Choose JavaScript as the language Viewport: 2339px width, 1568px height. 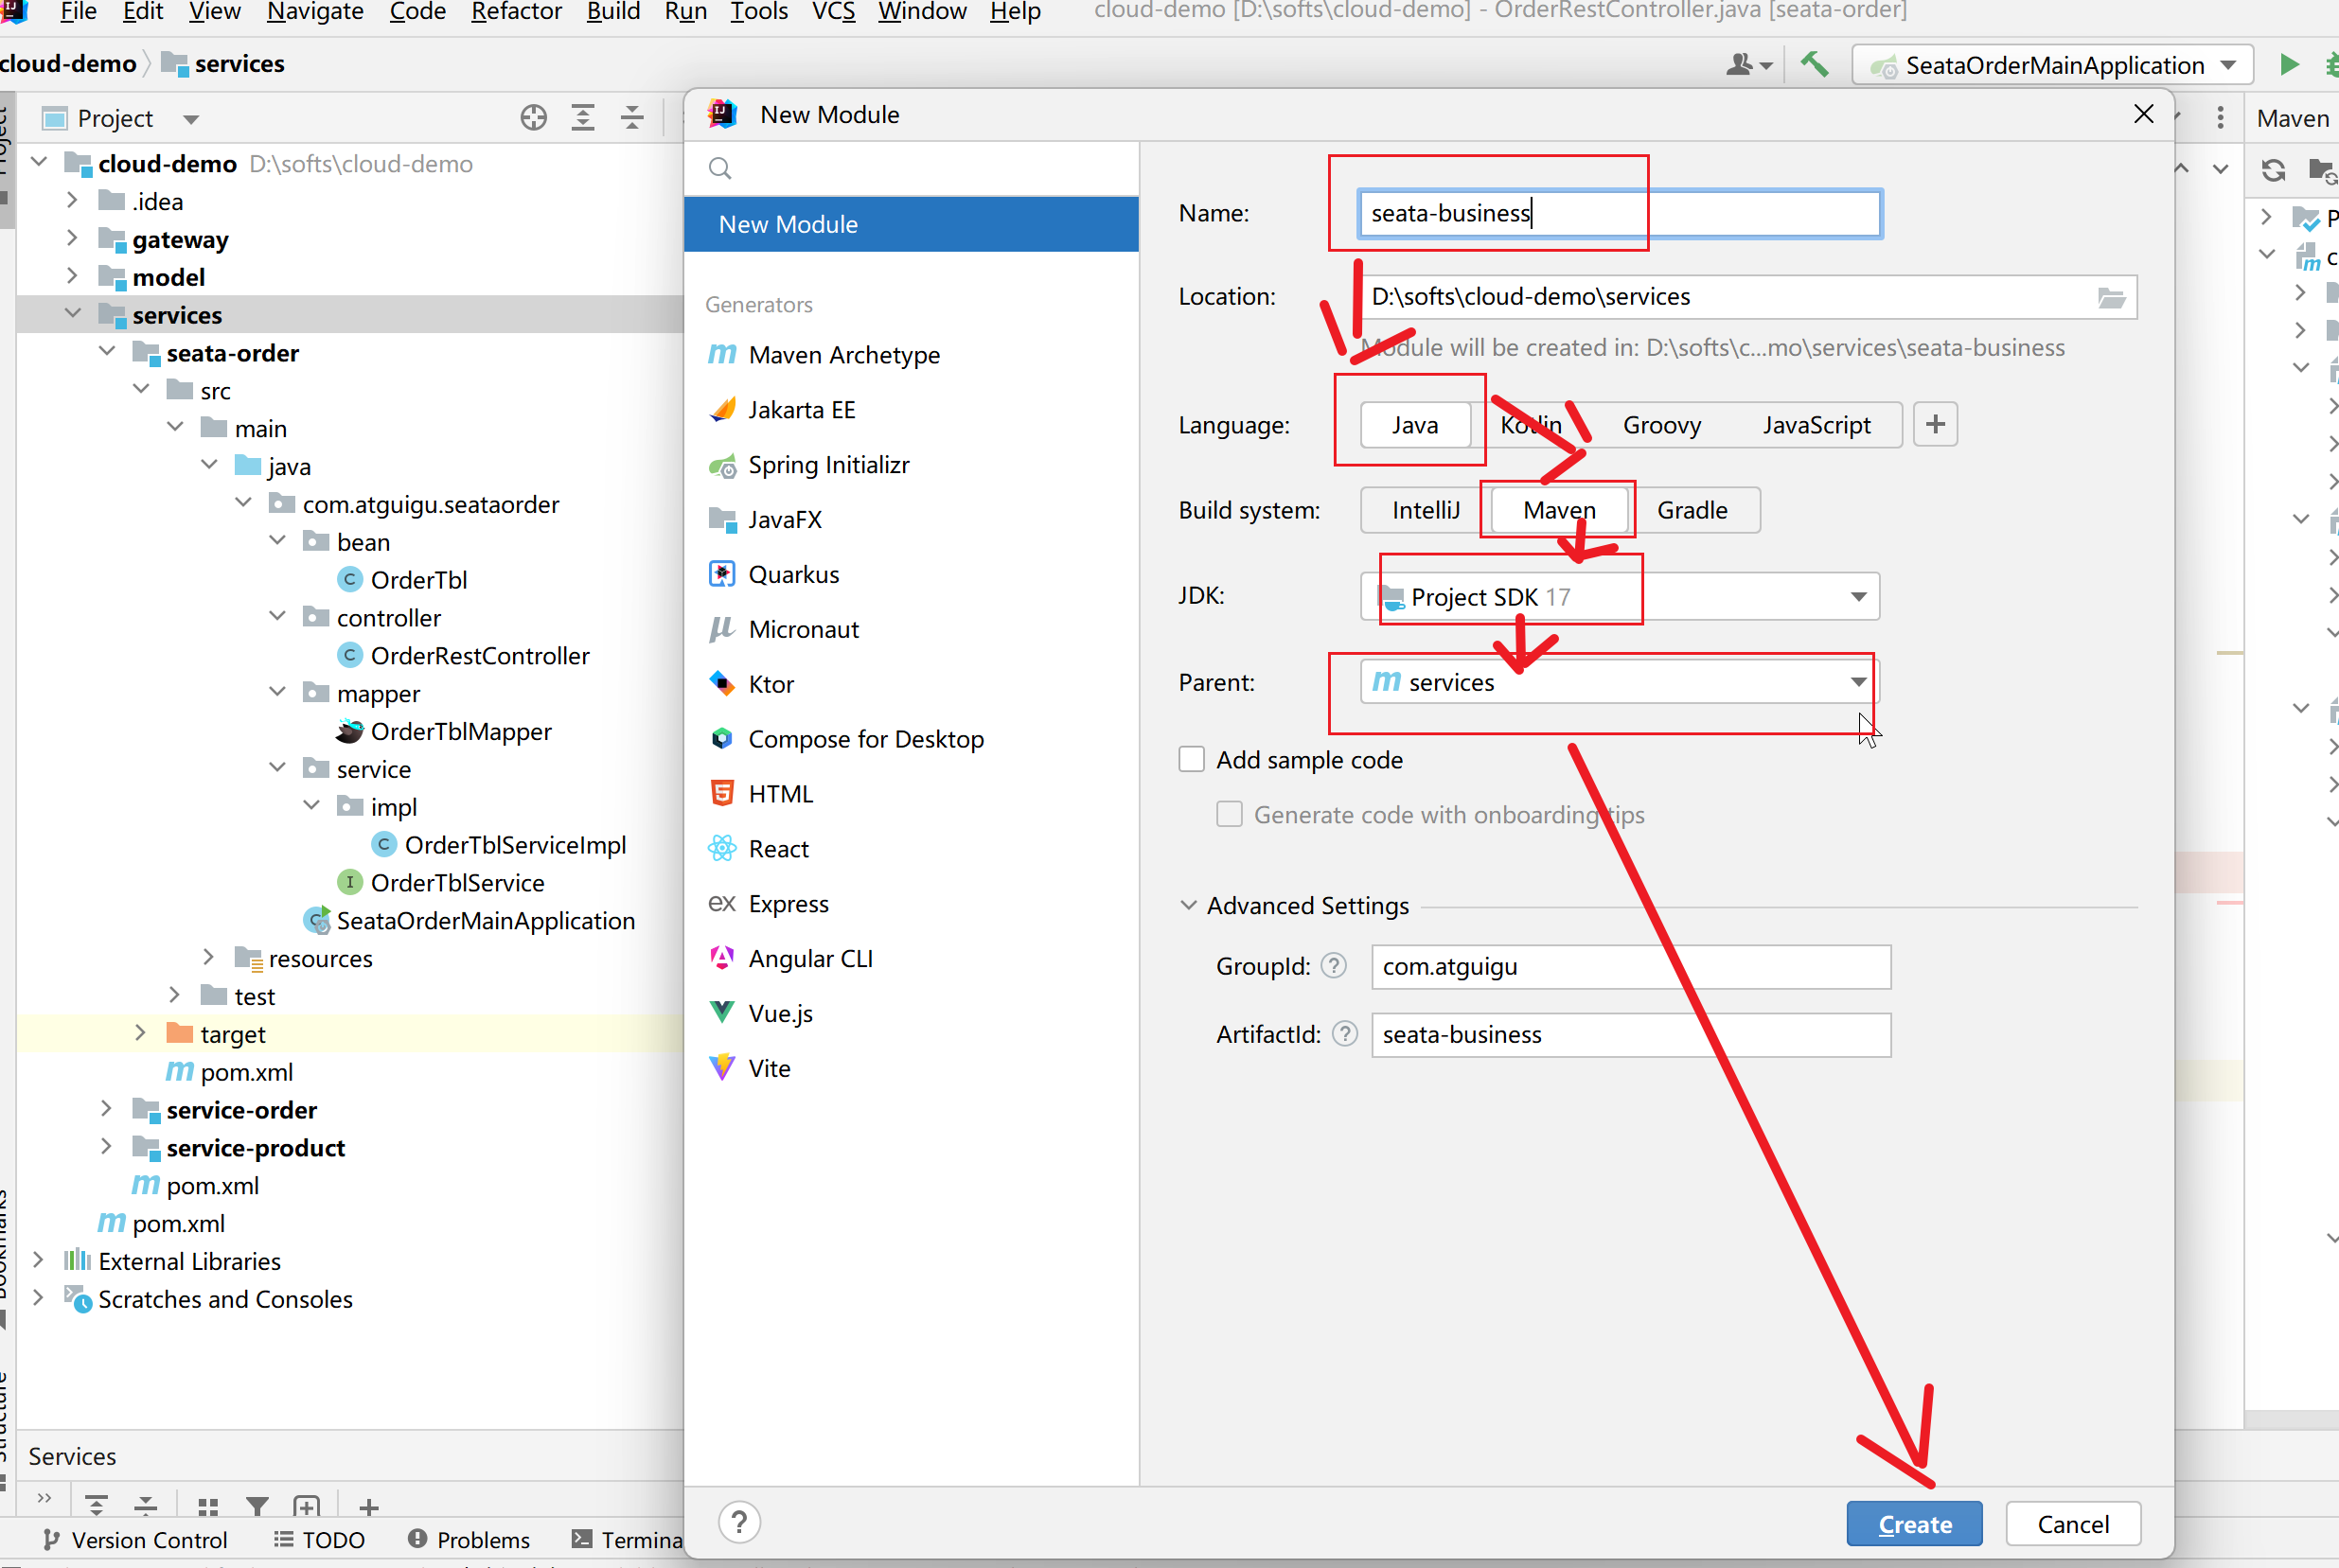pos(1816,425)
